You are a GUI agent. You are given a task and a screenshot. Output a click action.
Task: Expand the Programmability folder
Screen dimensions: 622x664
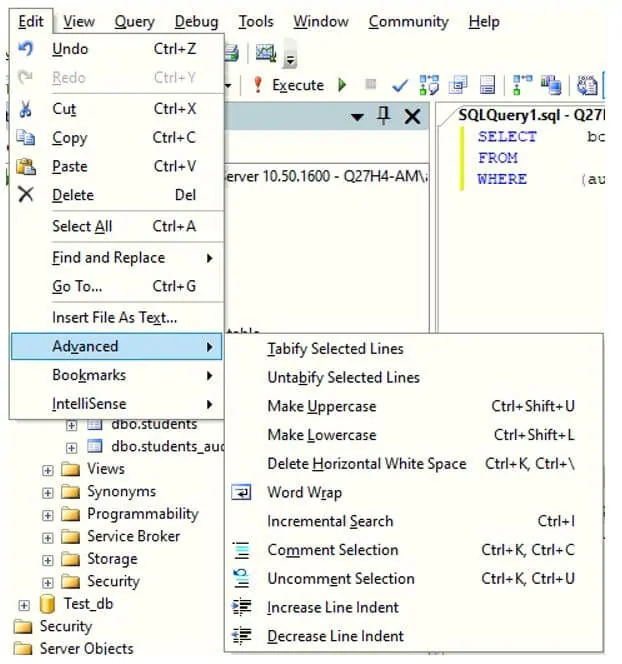pos(48,515)
